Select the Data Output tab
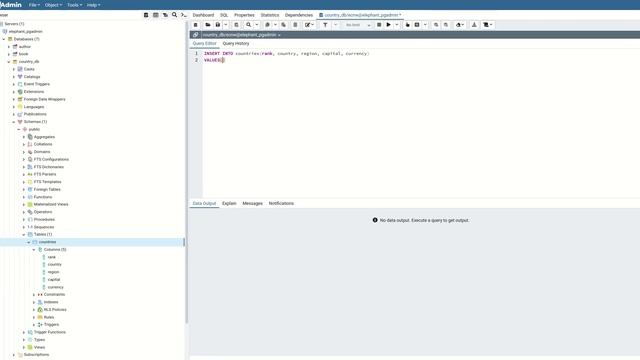The height and width of the screenshot is (360, 640). 204,203
